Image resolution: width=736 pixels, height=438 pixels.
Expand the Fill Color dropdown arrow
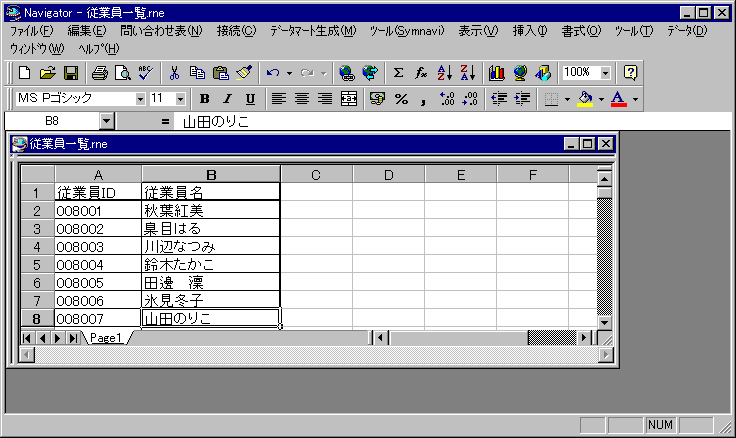[x=601, y=99]
